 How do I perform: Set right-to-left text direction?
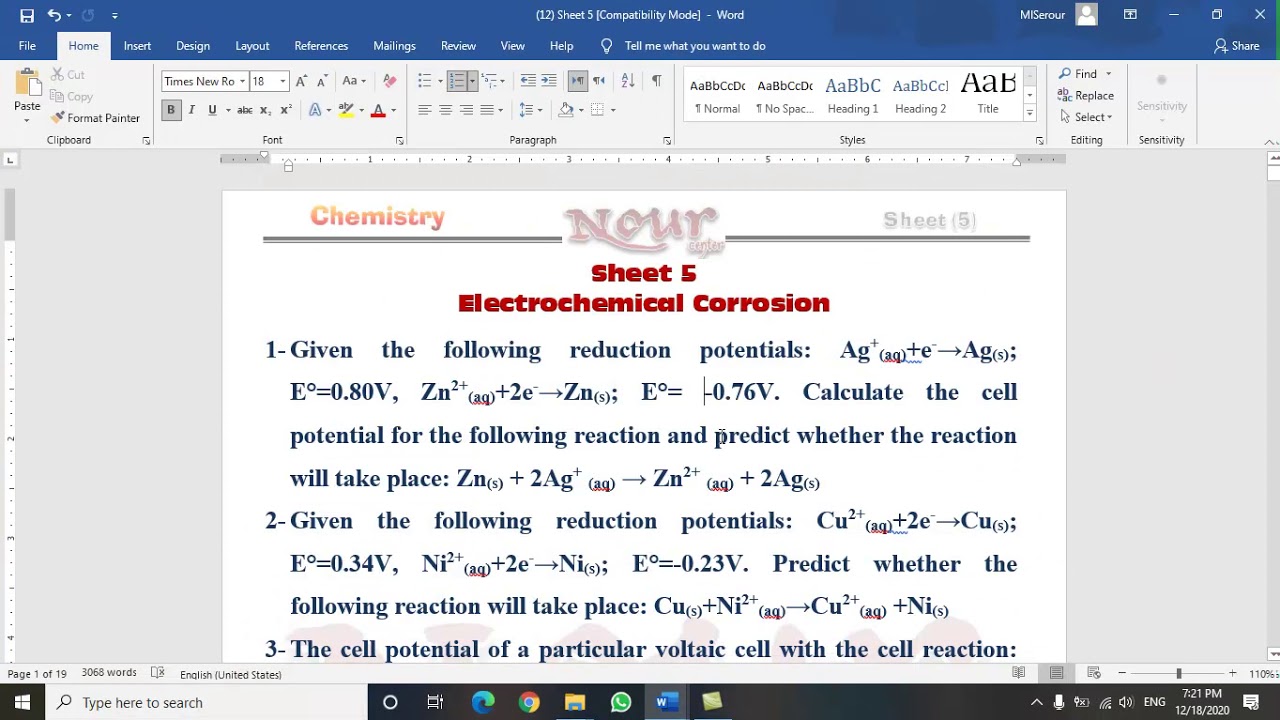tap(598, 81)
